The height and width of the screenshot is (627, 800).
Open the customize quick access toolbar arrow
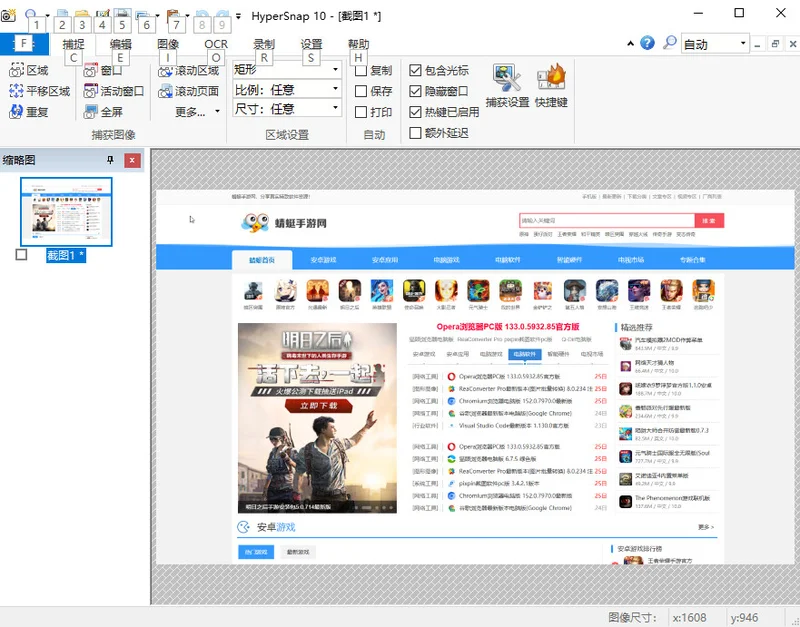(x=238, y=16)
